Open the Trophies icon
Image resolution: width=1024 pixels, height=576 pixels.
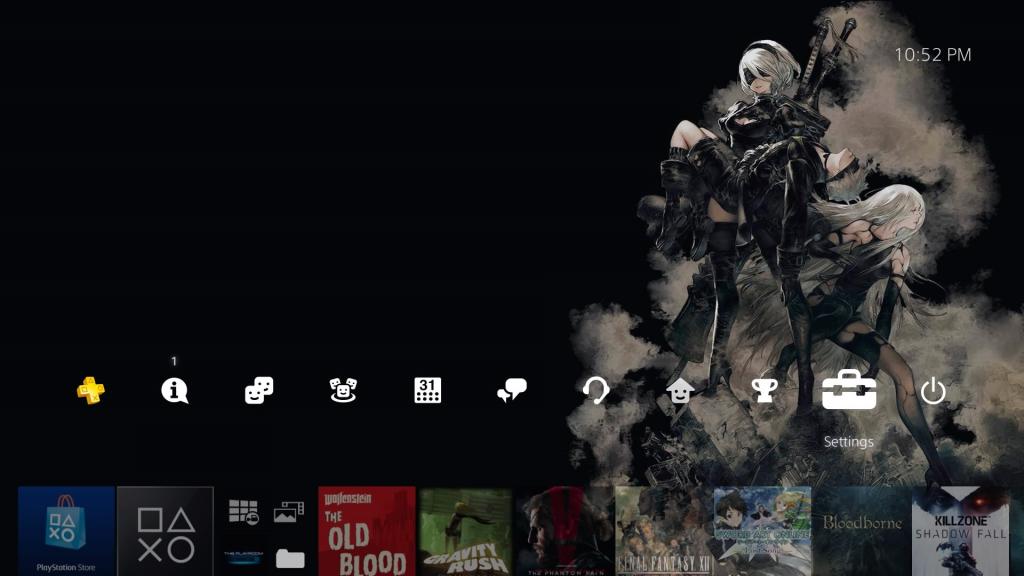pyautogui.click(x=765, y=391)
